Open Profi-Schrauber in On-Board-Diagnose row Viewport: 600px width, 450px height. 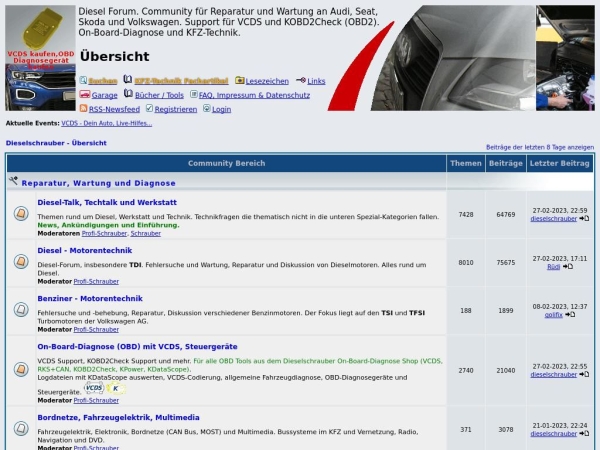tap(96, 401)
